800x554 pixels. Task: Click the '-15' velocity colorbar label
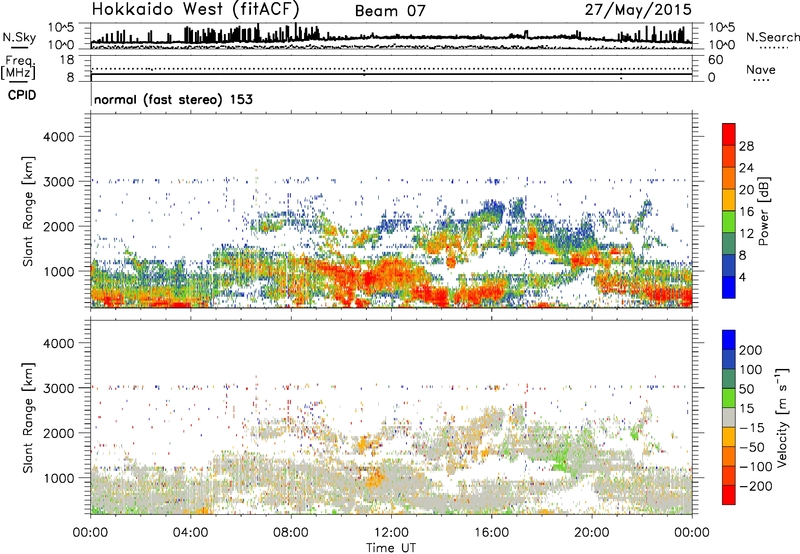[x=751, y=429]
